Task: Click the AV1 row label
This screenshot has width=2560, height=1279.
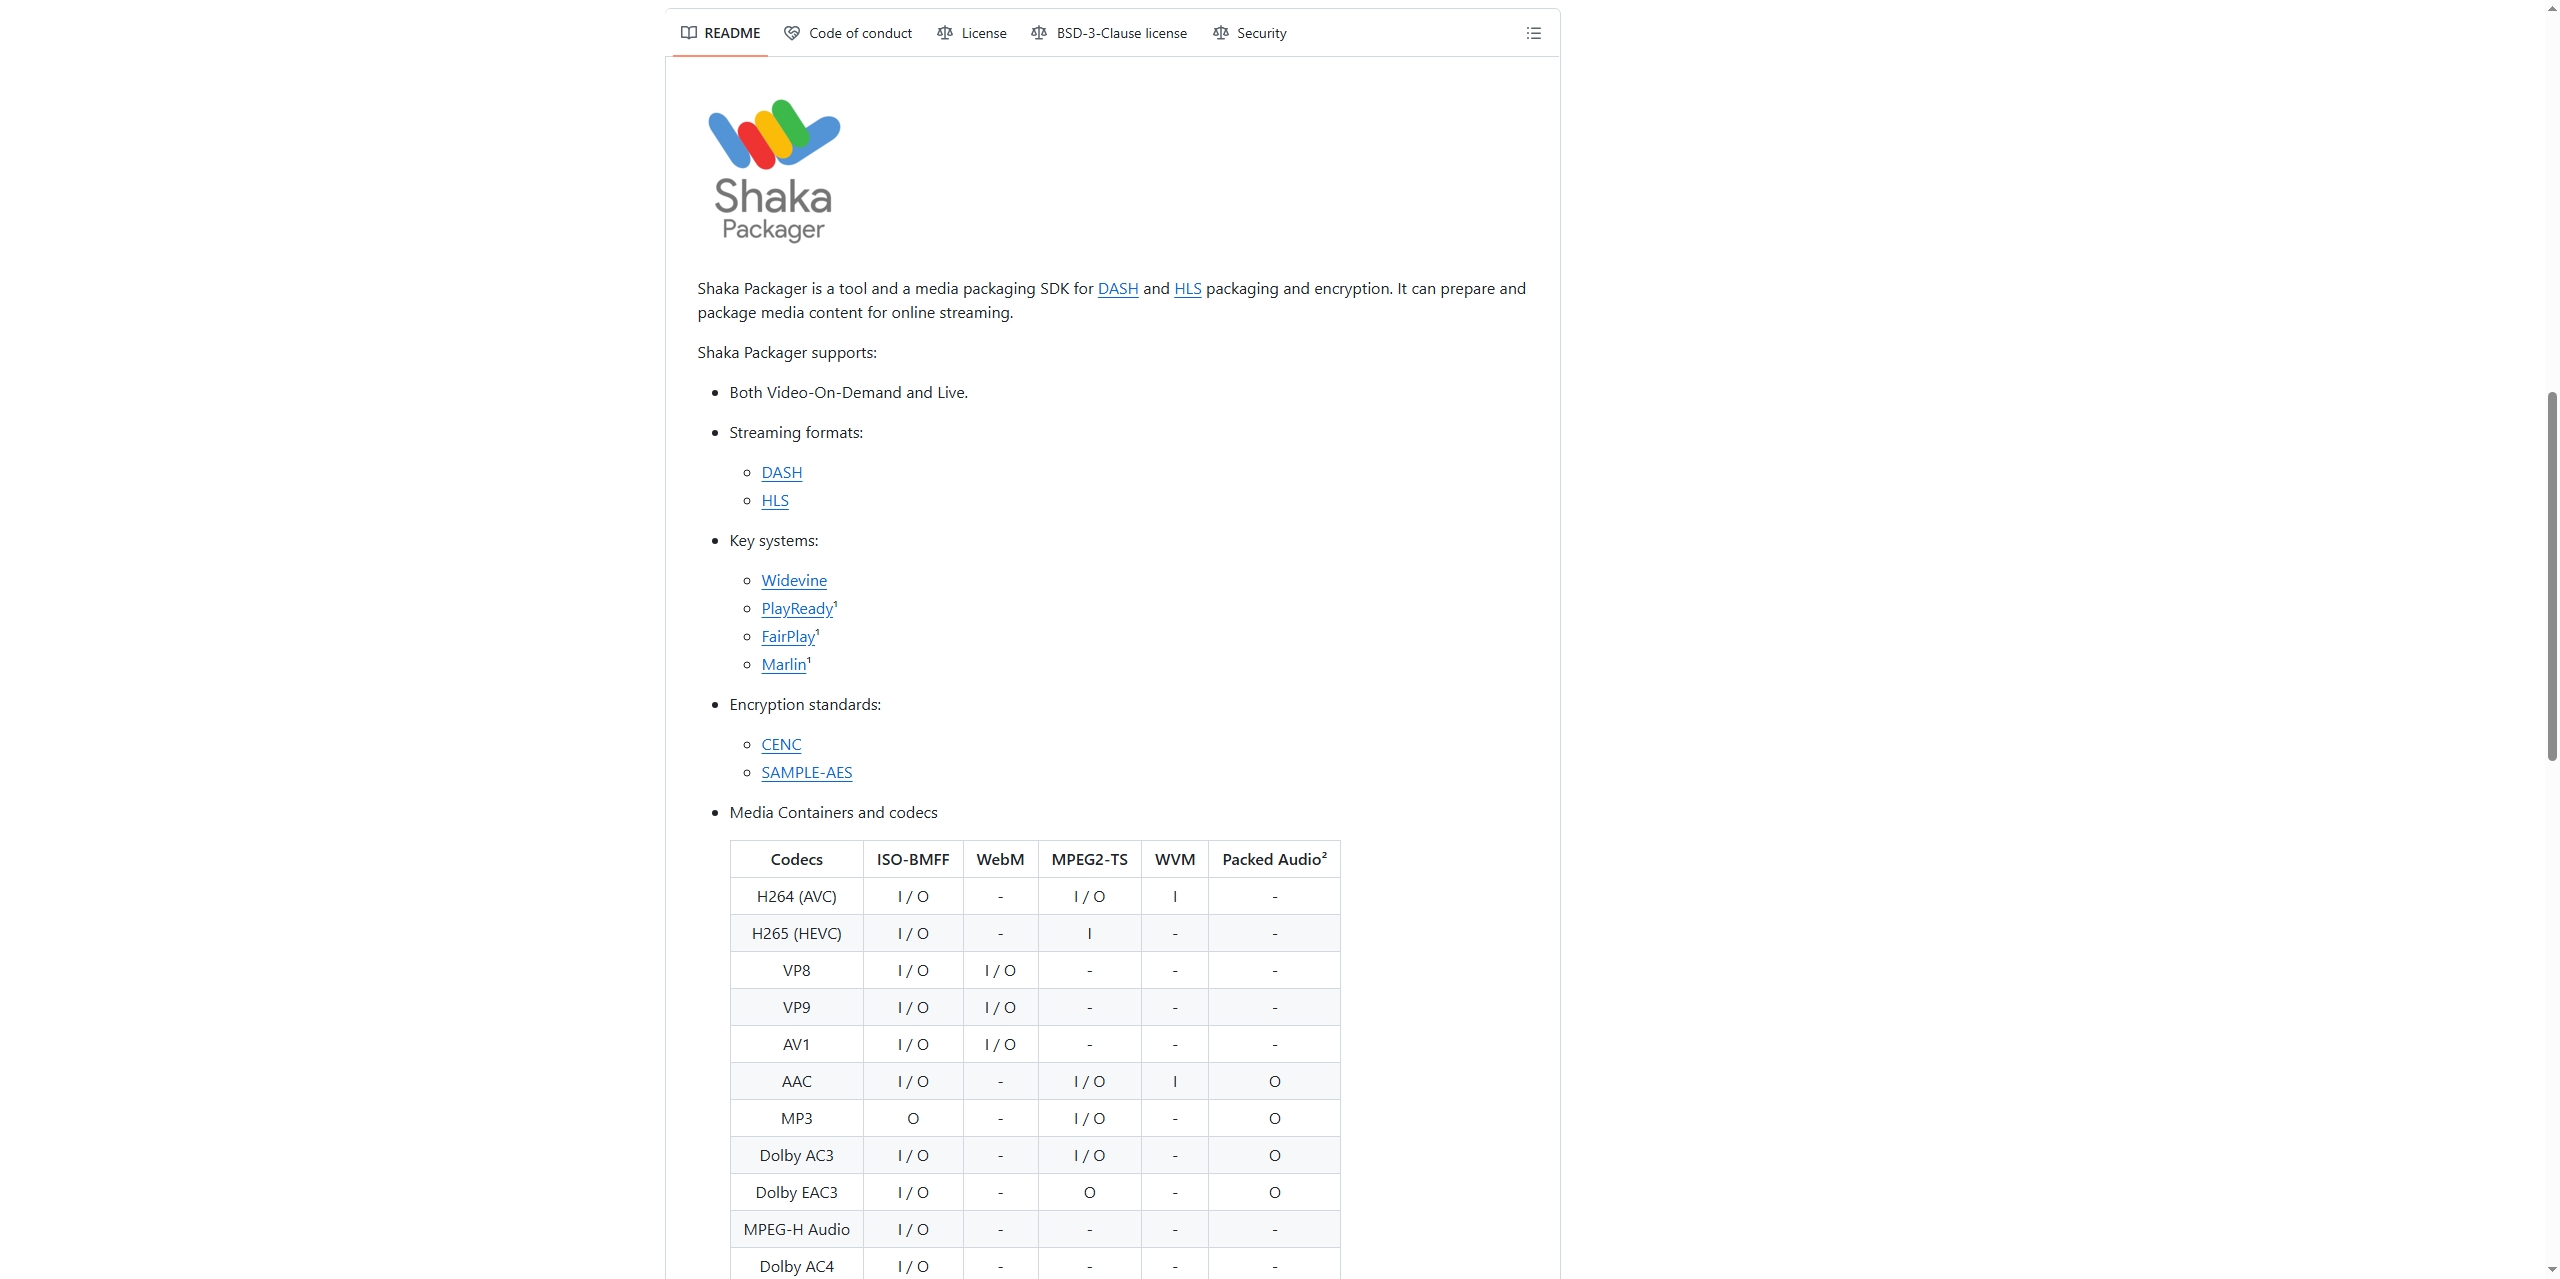Action: click(796, 1045)
